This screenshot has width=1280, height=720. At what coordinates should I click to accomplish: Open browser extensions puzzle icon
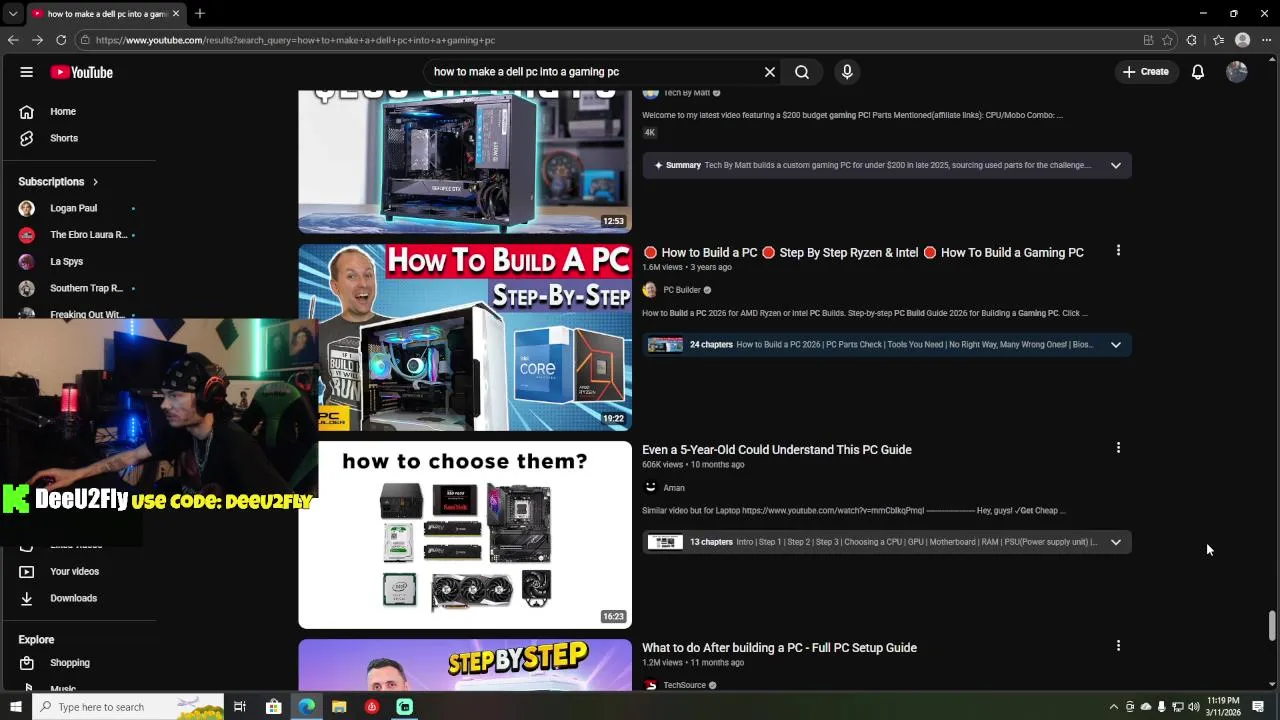coord(1192,40)
